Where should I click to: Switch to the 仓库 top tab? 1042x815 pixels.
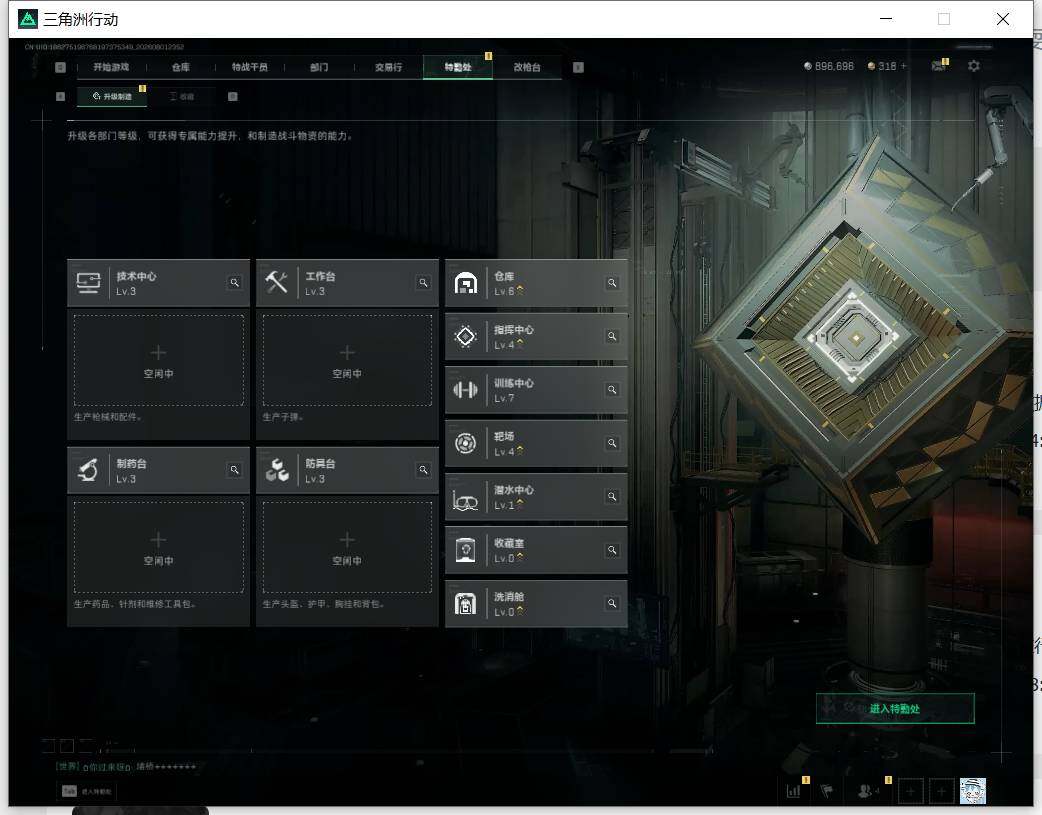(x=181, y=67)
